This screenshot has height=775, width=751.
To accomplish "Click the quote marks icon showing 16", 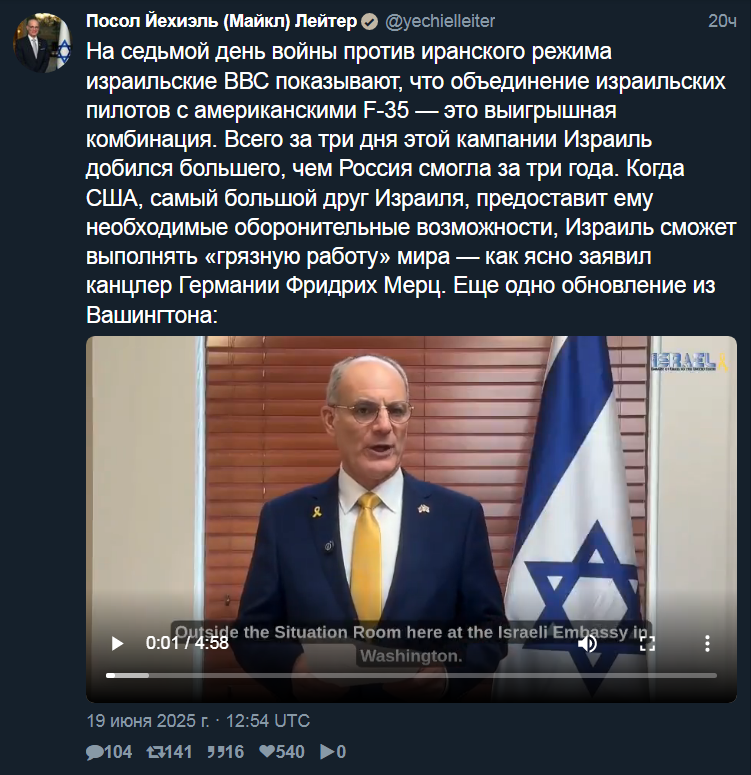I will 216,752.
